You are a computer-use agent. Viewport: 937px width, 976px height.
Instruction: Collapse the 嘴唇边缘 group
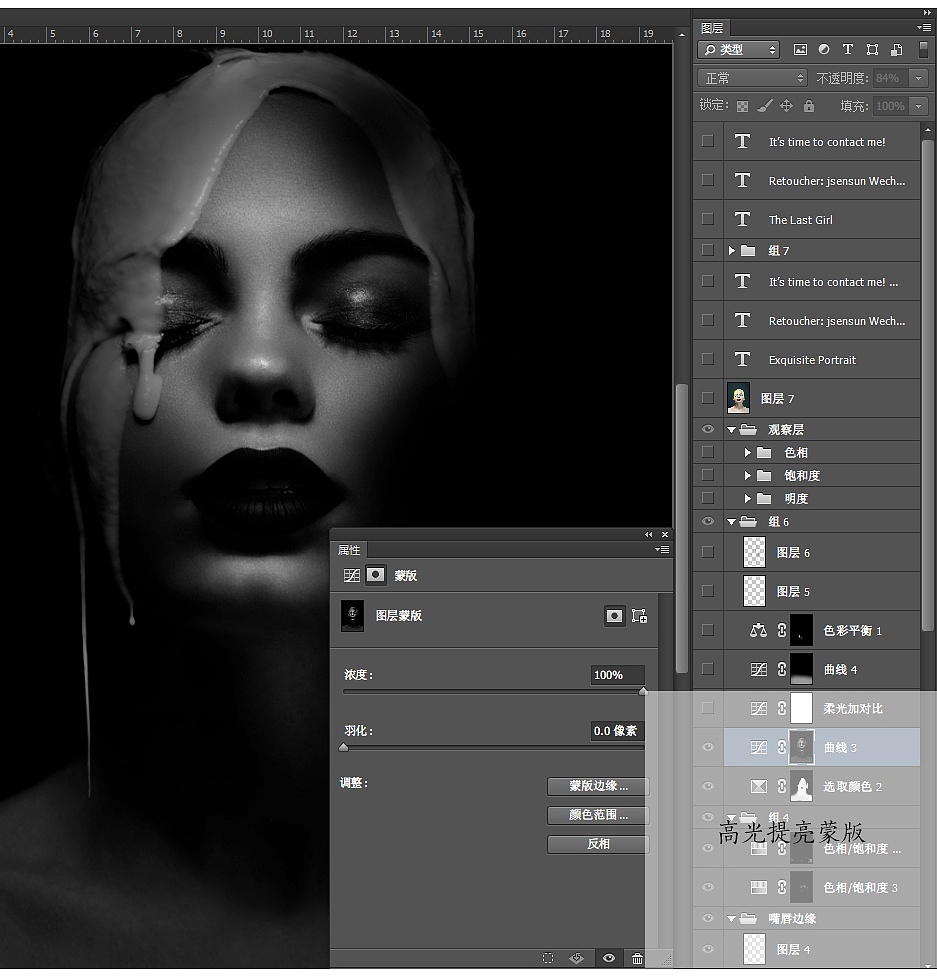[732, 918]
